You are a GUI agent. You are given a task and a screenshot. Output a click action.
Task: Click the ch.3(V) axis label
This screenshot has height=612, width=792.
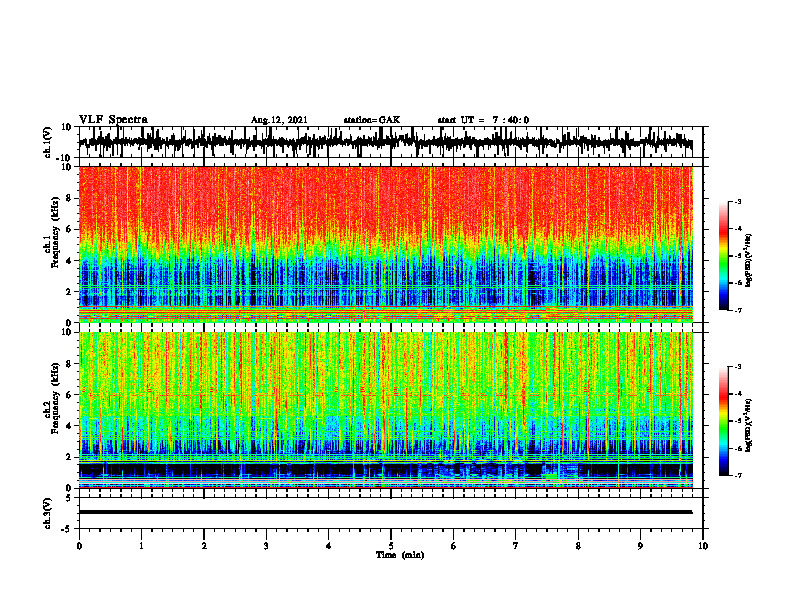point(49,513)
